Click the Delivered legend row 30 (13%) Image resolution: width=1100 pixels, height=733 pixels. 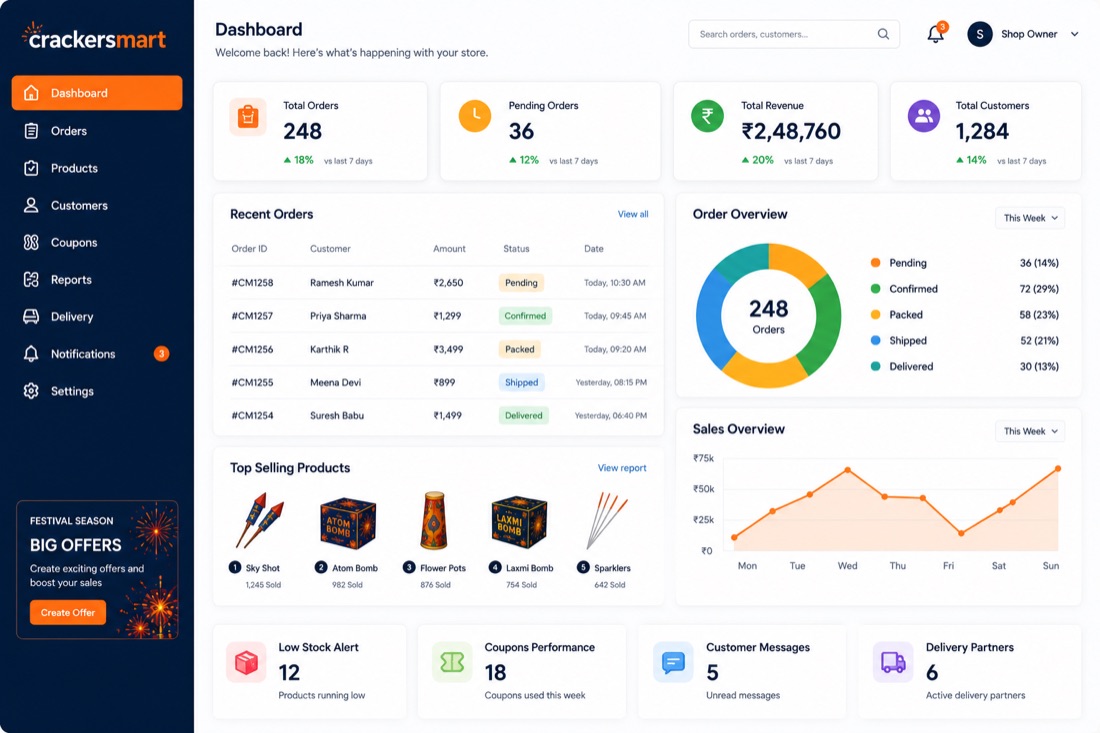(965, 366)
